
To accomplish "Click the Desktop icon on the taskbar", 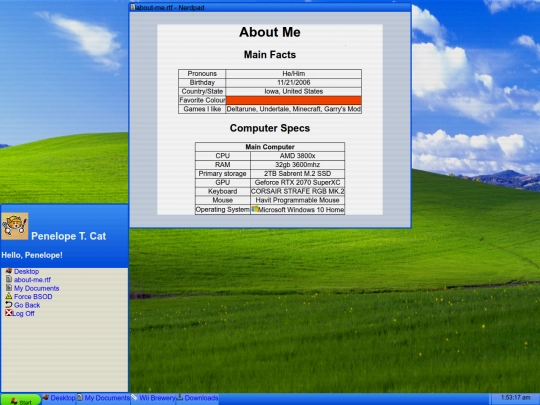I will 46,397.
